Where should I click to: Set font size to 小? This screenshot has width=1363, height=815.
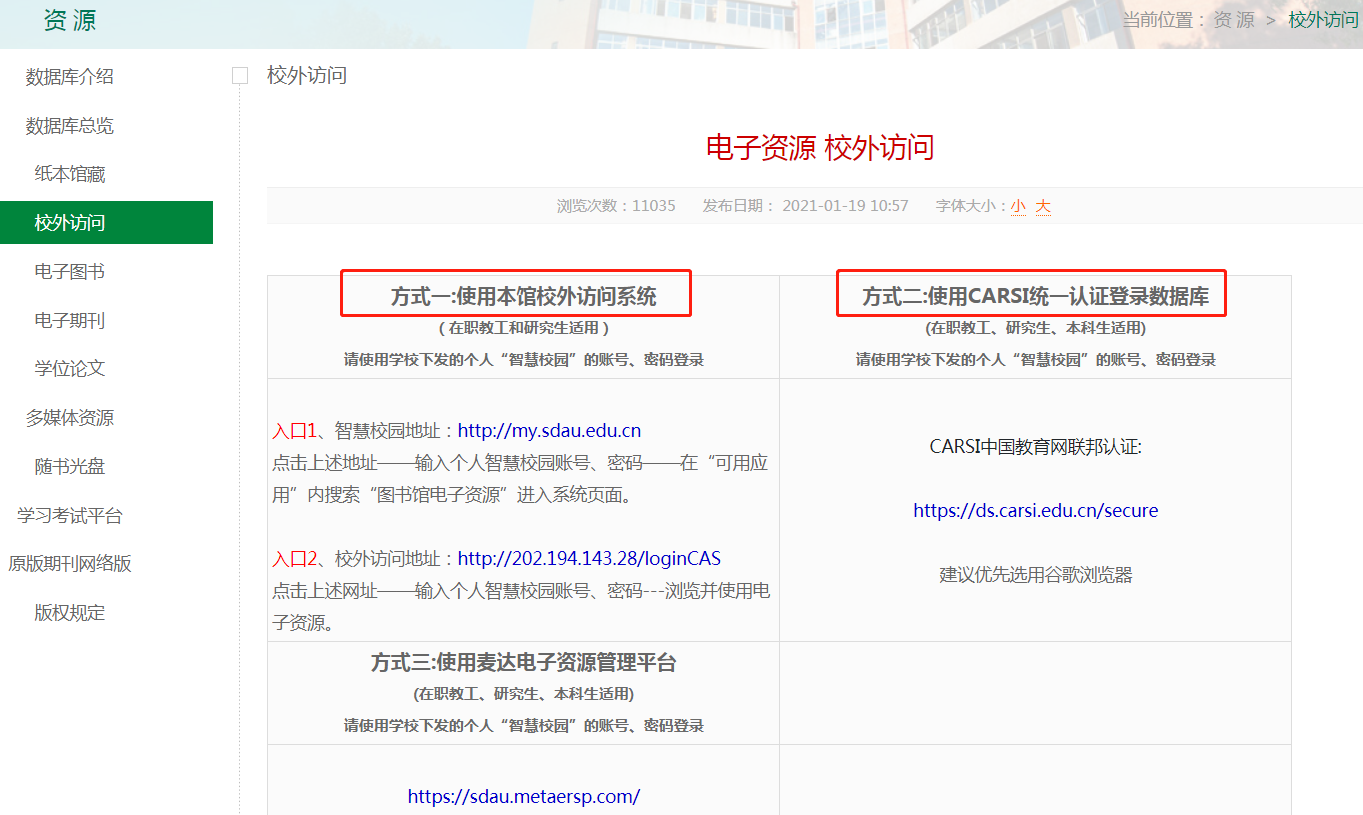(x=1018, y=206)
